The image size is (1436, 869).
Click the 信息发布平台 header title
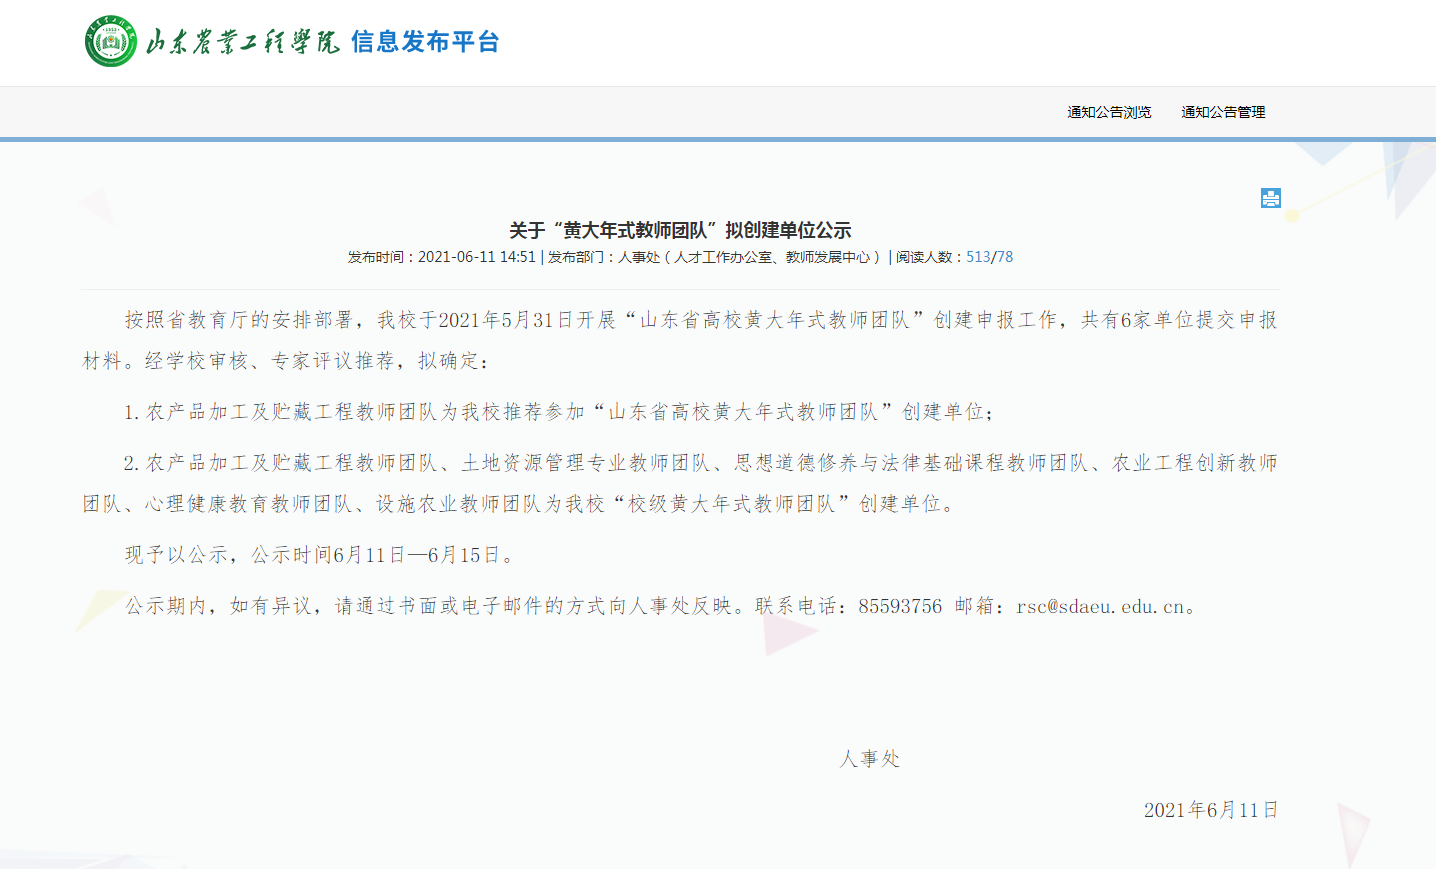point(425,42)
